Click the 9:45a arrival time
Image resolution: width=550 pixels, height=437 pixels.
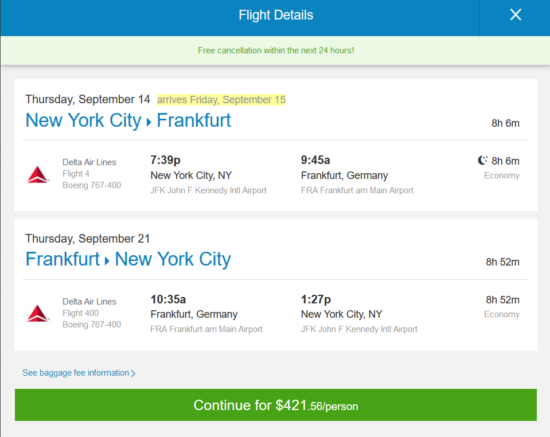(x=315, y=160)
